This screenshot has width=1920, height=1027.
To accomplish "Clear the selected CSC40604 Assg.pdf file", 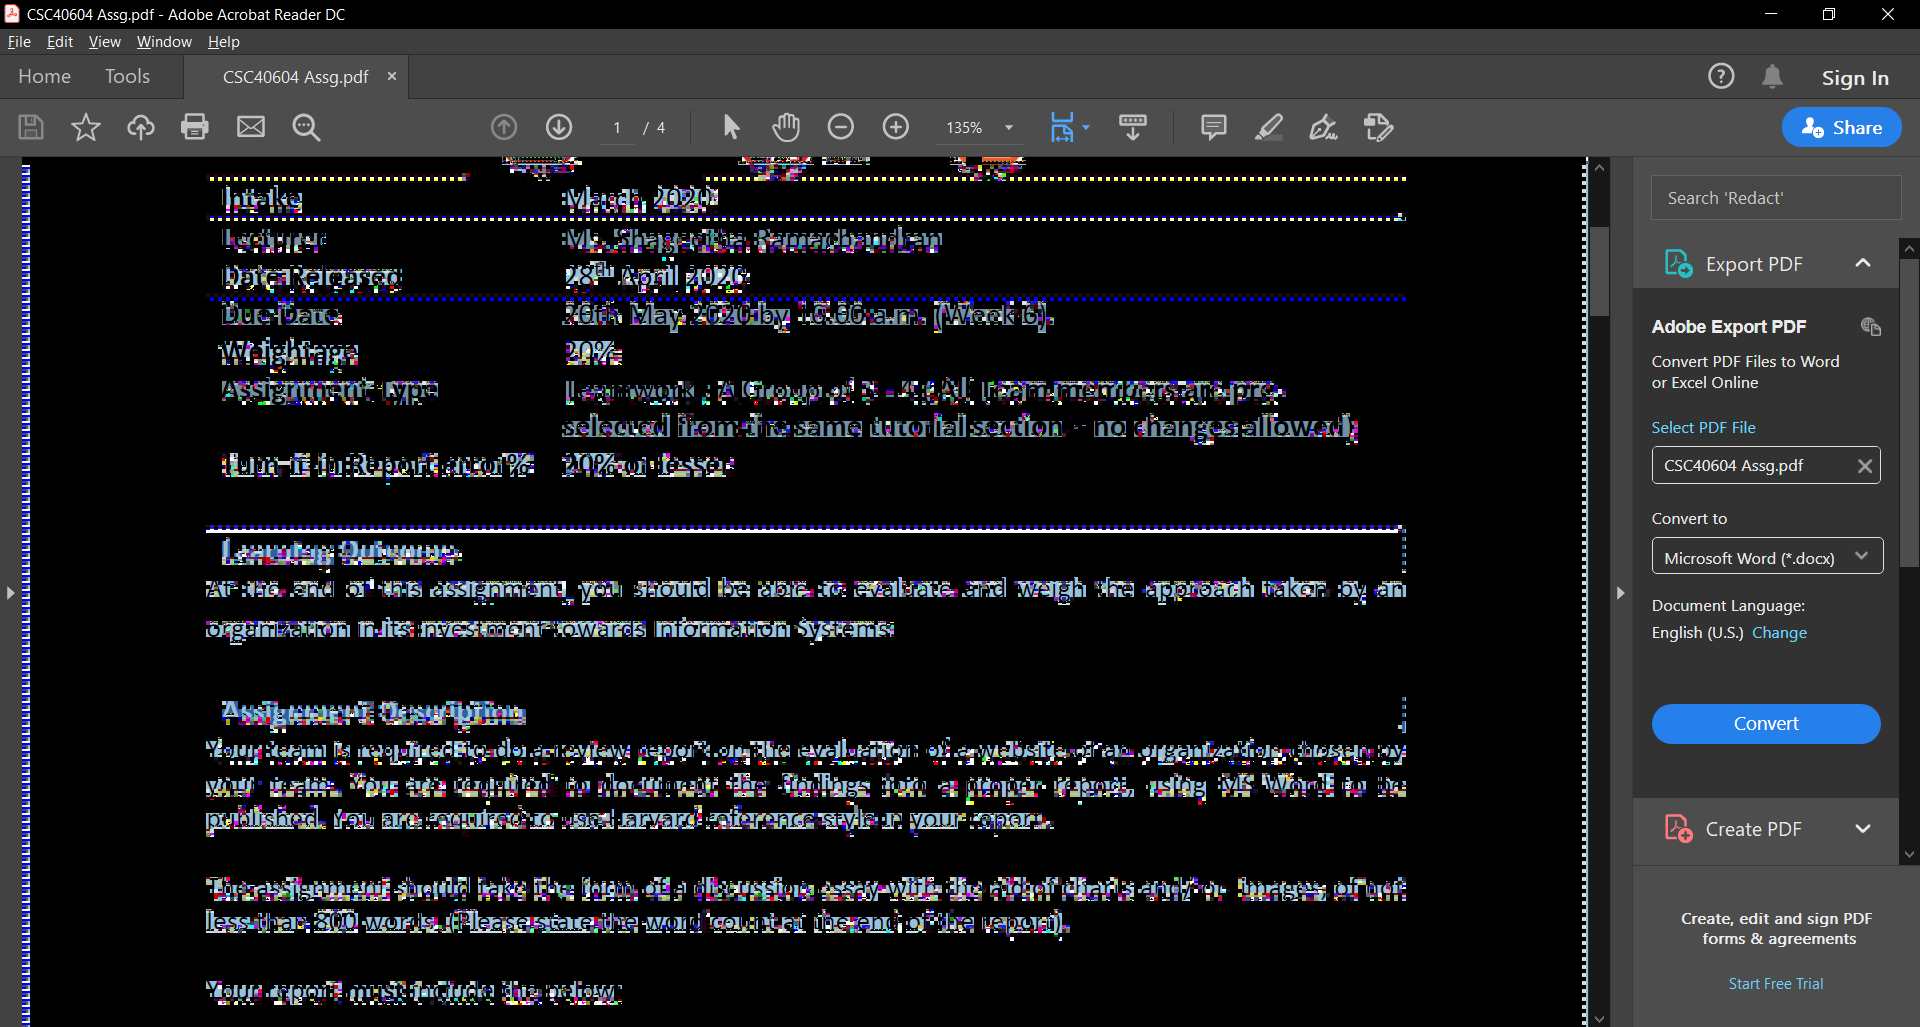I will click(x=1865, y=465).
